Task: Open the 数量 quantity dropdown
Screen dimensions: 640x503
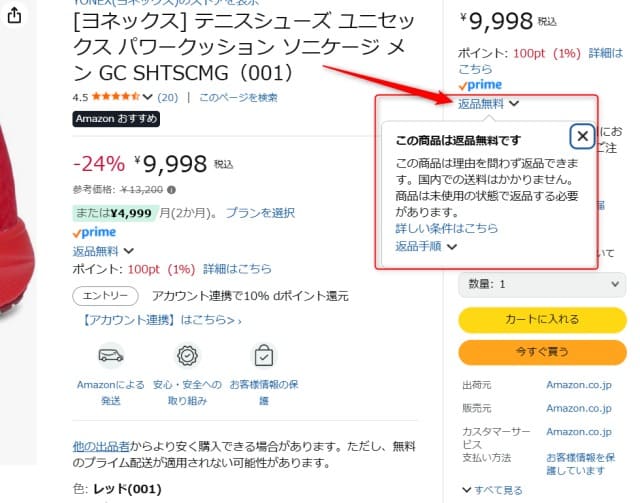Action: (540, 284)
